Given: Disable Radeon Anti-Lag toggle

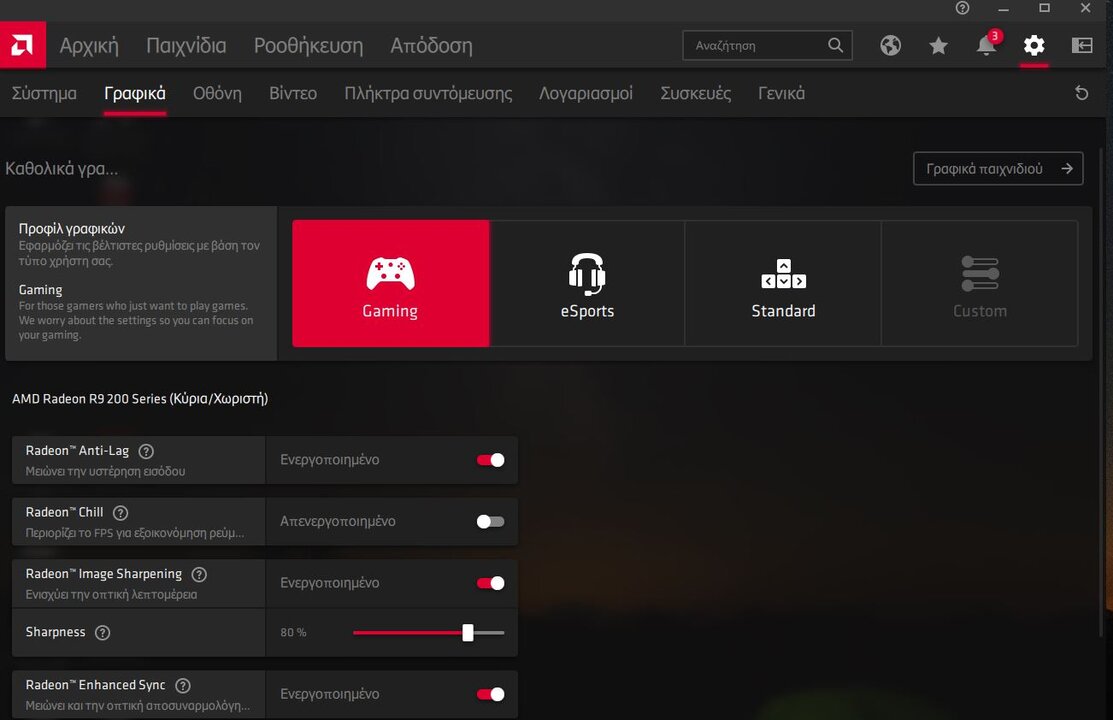Looking at the screenshot, I should [490, 460].
